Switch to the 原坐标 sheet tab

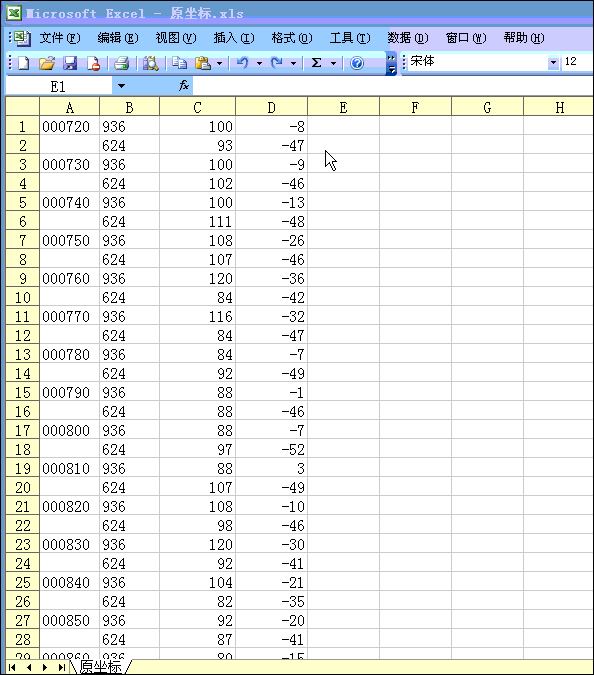101,667
